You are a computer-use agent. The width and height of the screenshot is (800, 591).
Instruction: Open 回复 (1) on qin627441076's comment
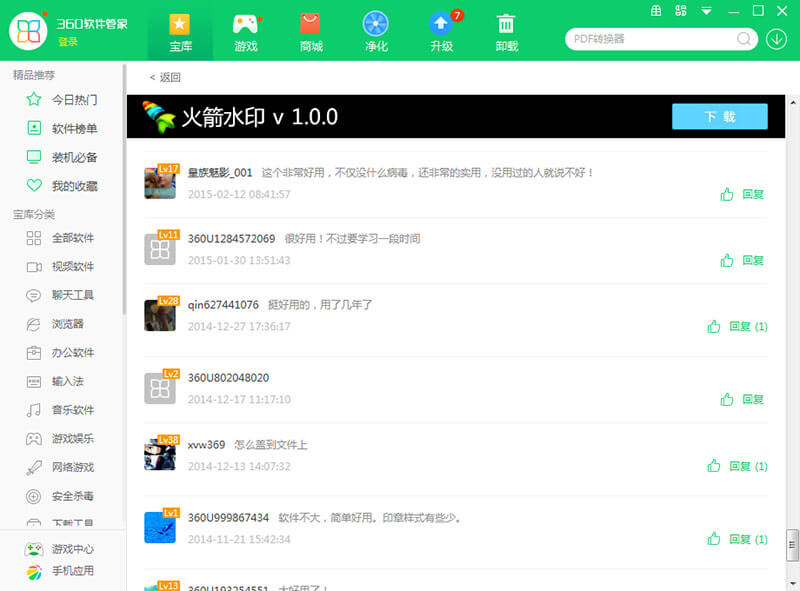coord(748,326)
